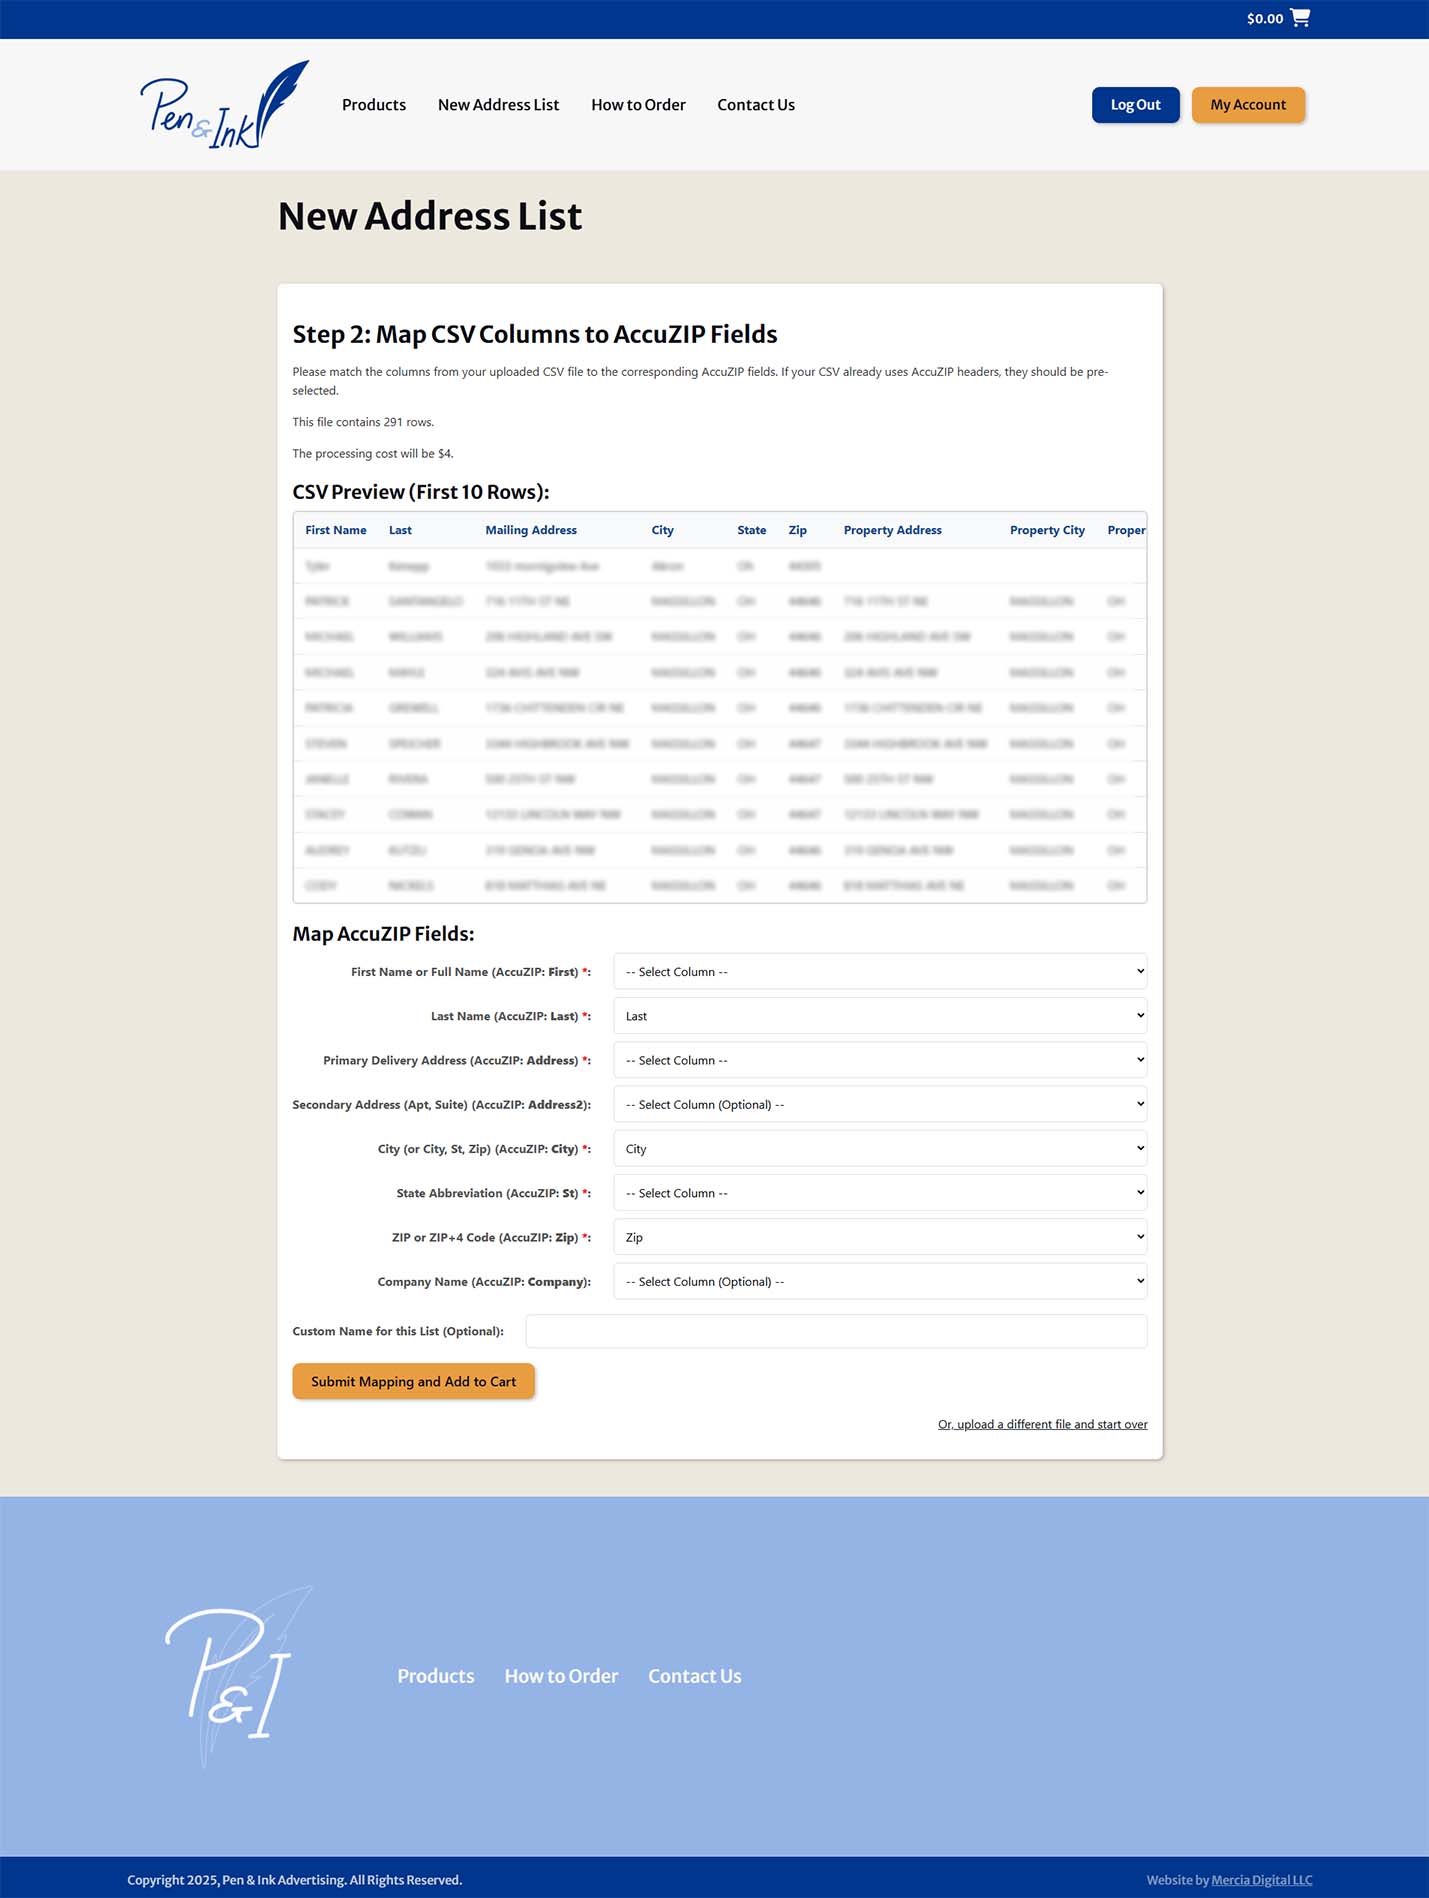Open How to Order in header
Image resolution: width=1429 pixels, height=1898 pixels.
[x=638, y=105]
